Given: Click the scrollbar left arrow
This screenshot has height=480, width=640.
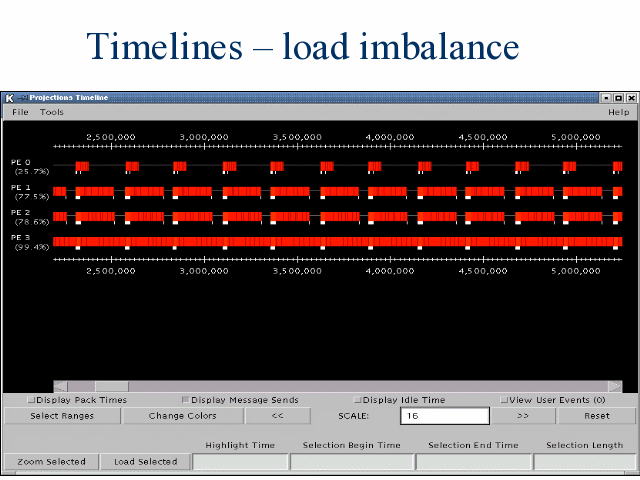Looking at the screenshot, I should click(60, 386).
